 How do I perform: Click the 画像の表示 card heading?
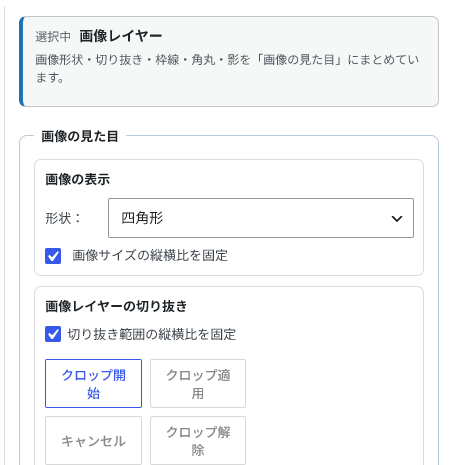click(78, 179)
